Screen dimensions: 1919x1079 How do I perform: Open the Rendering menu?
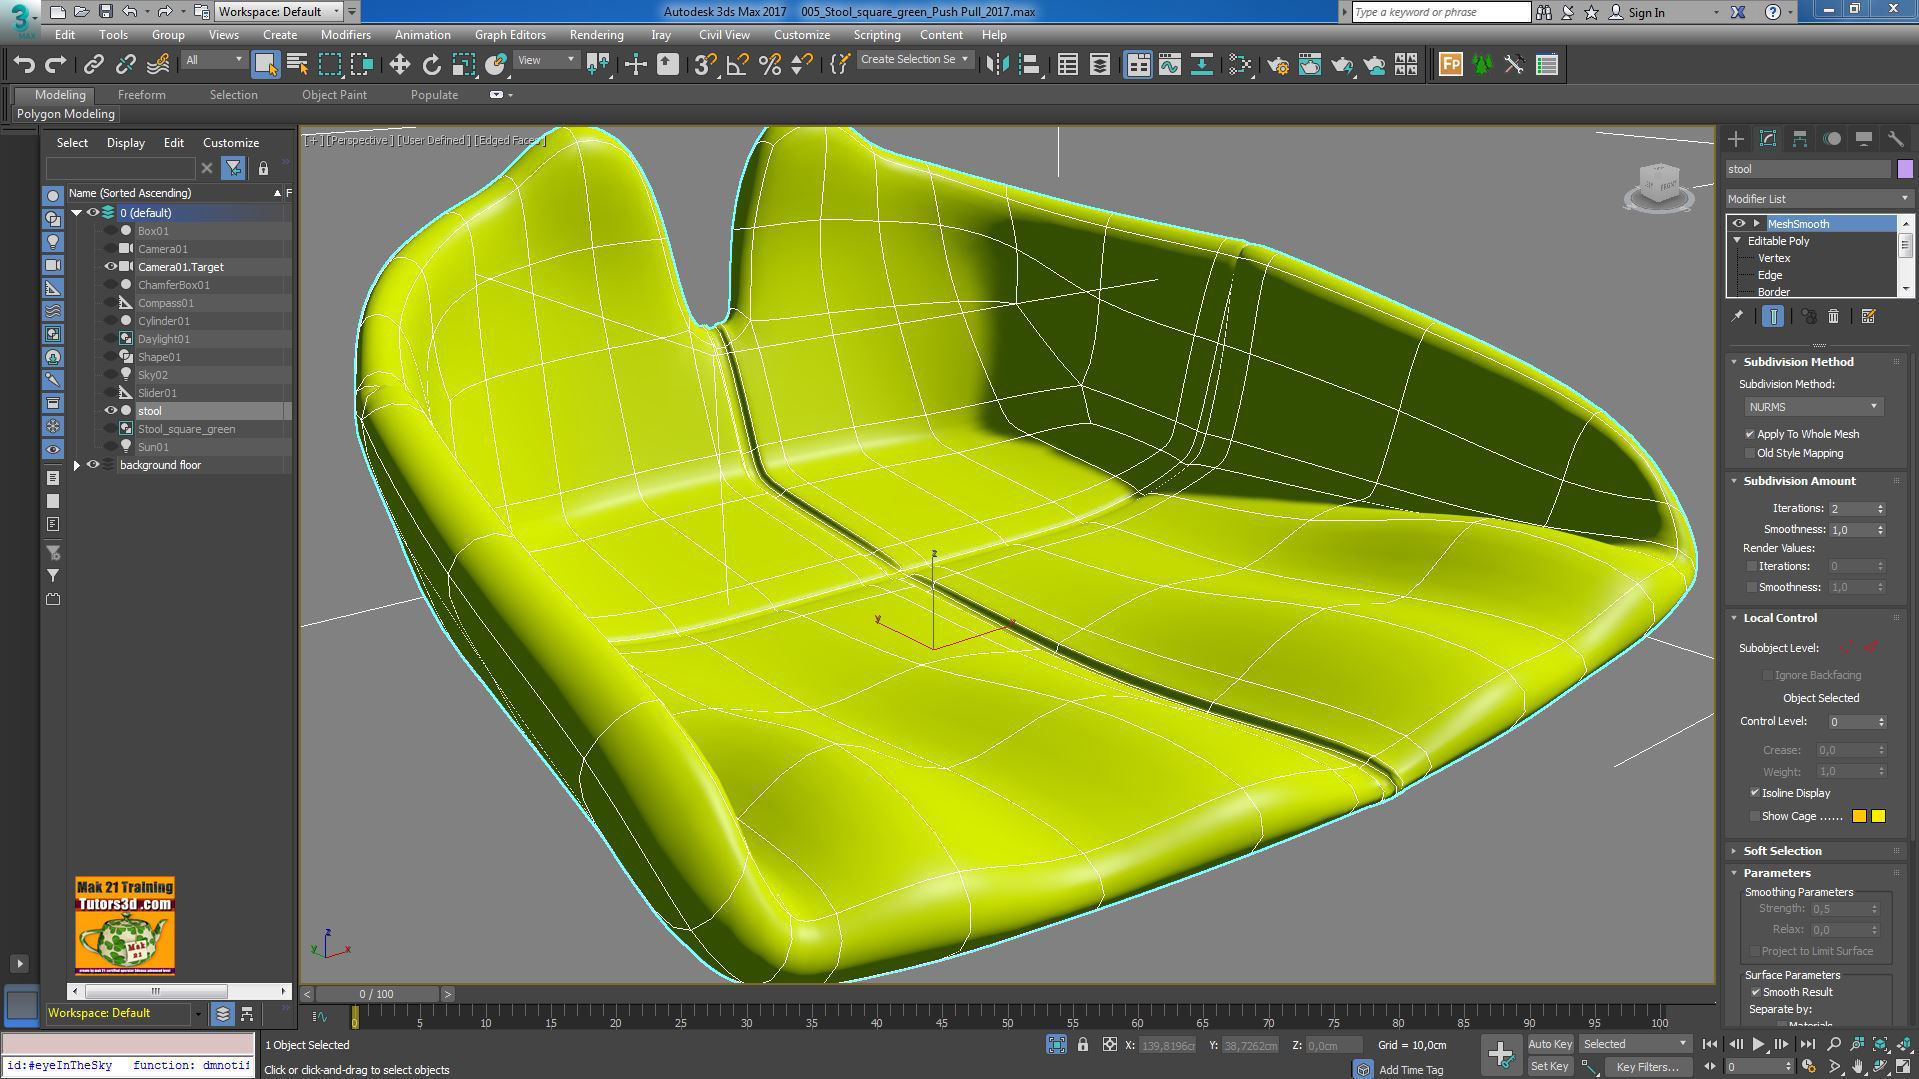(x=596, y=35)
